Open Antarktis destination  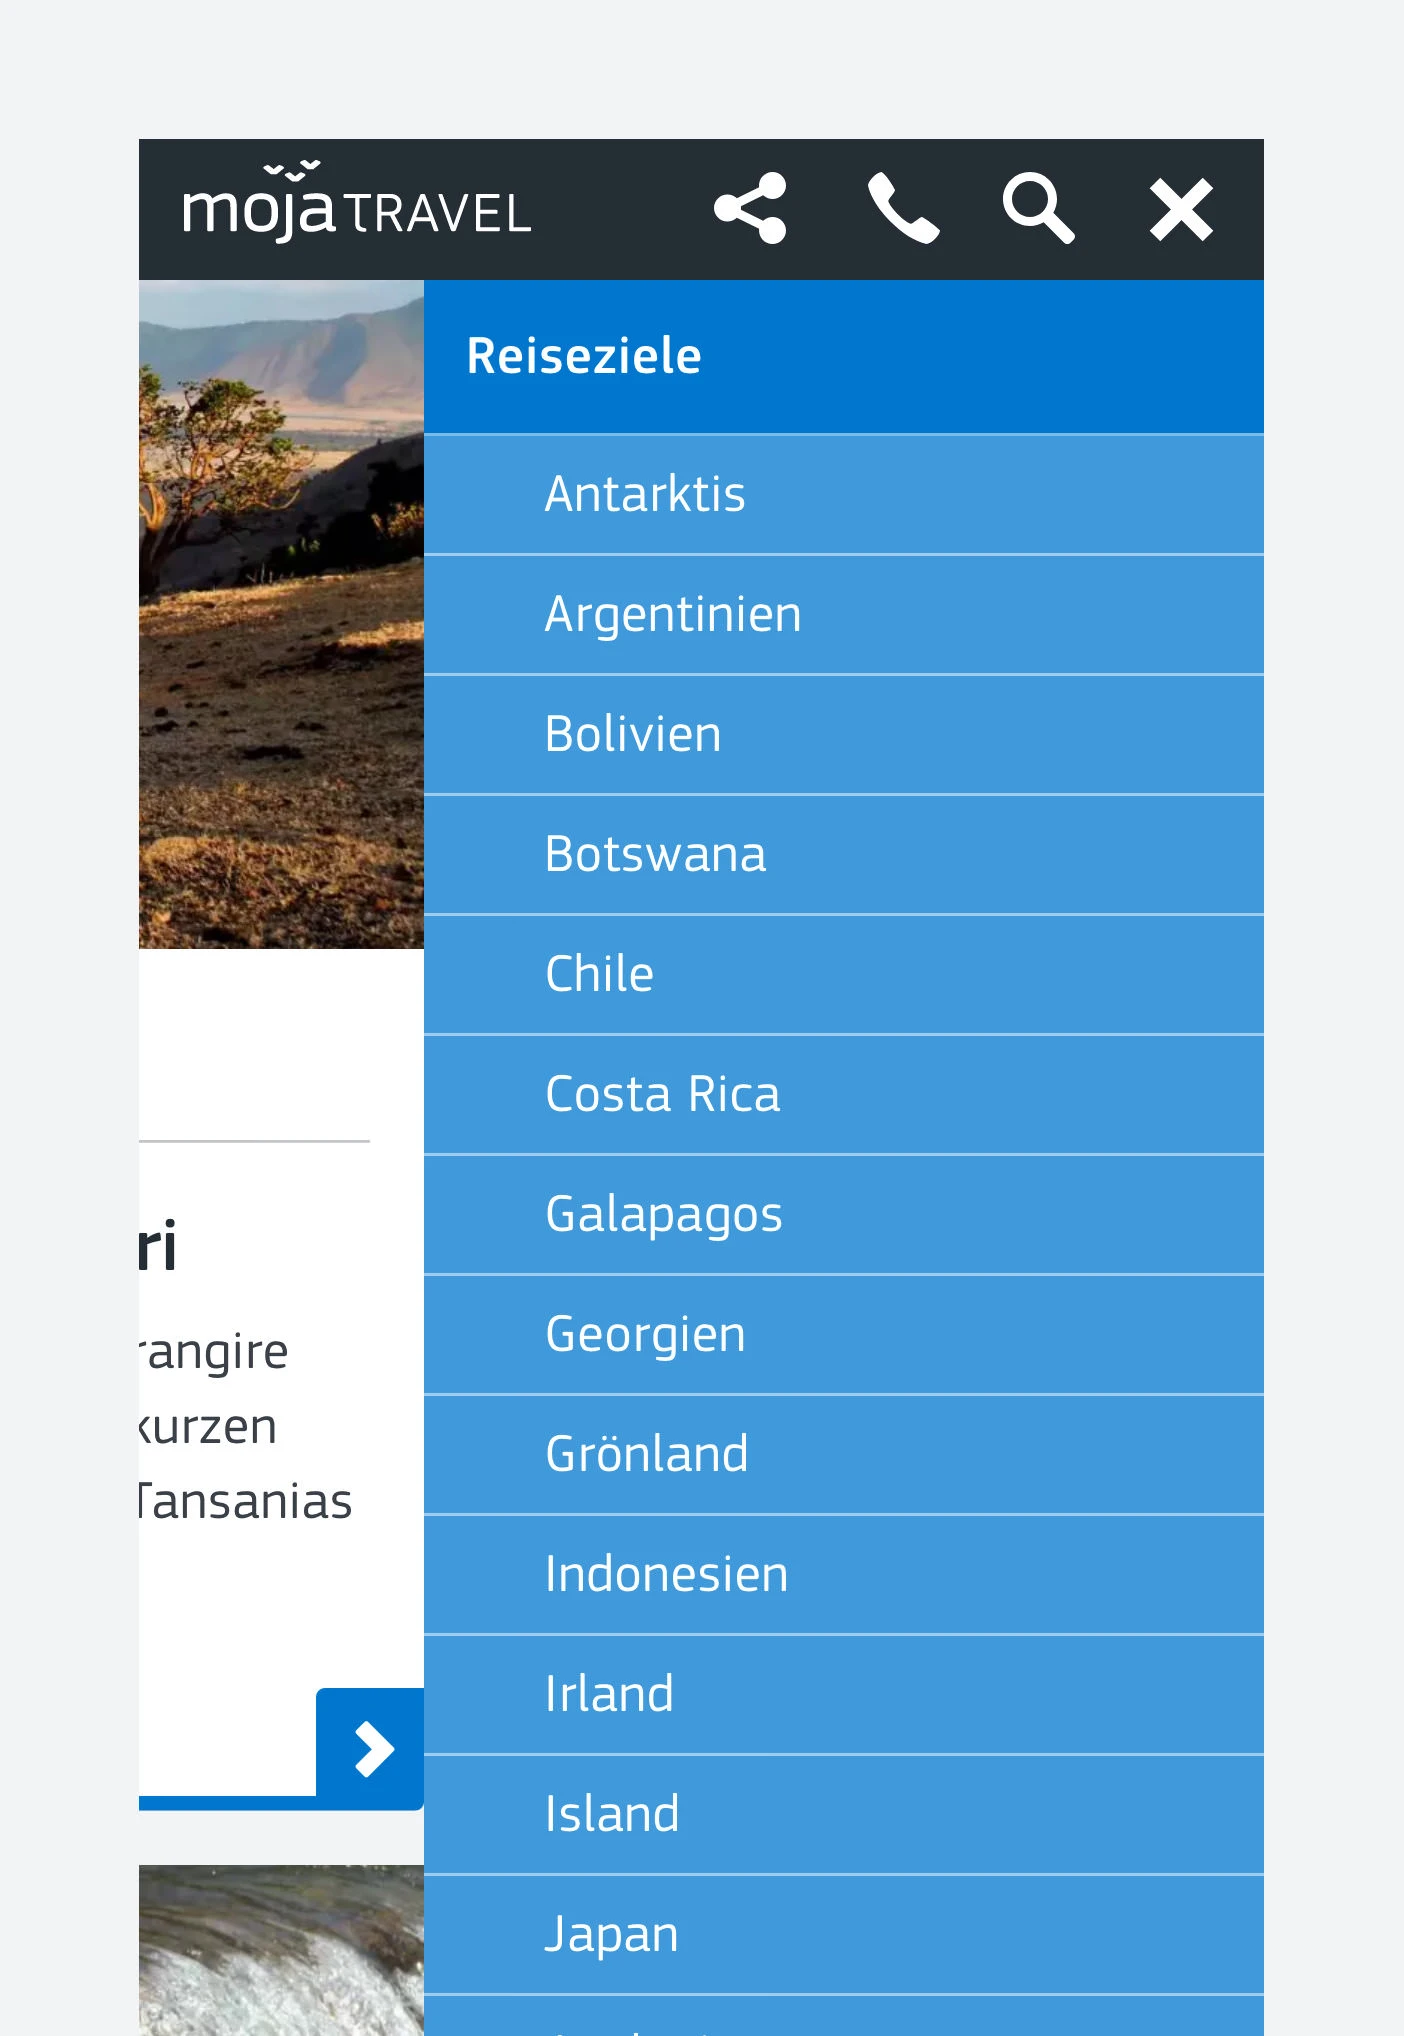click(844, 495)
